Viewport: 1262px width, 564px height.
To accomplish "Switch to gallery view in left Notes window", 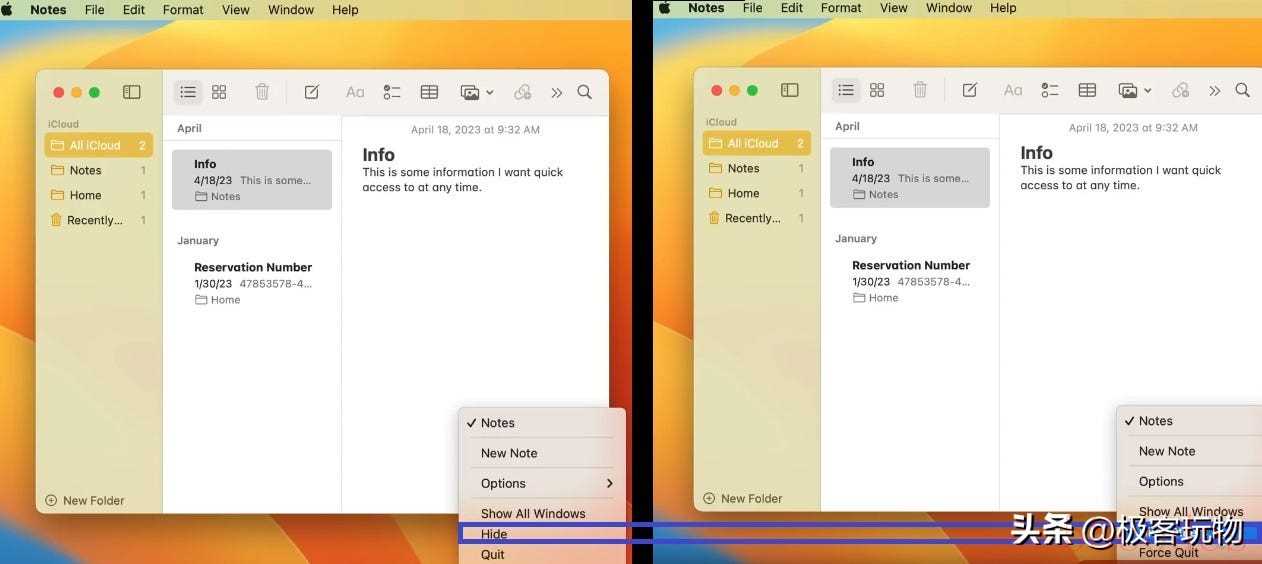I will tap(219, 92).
